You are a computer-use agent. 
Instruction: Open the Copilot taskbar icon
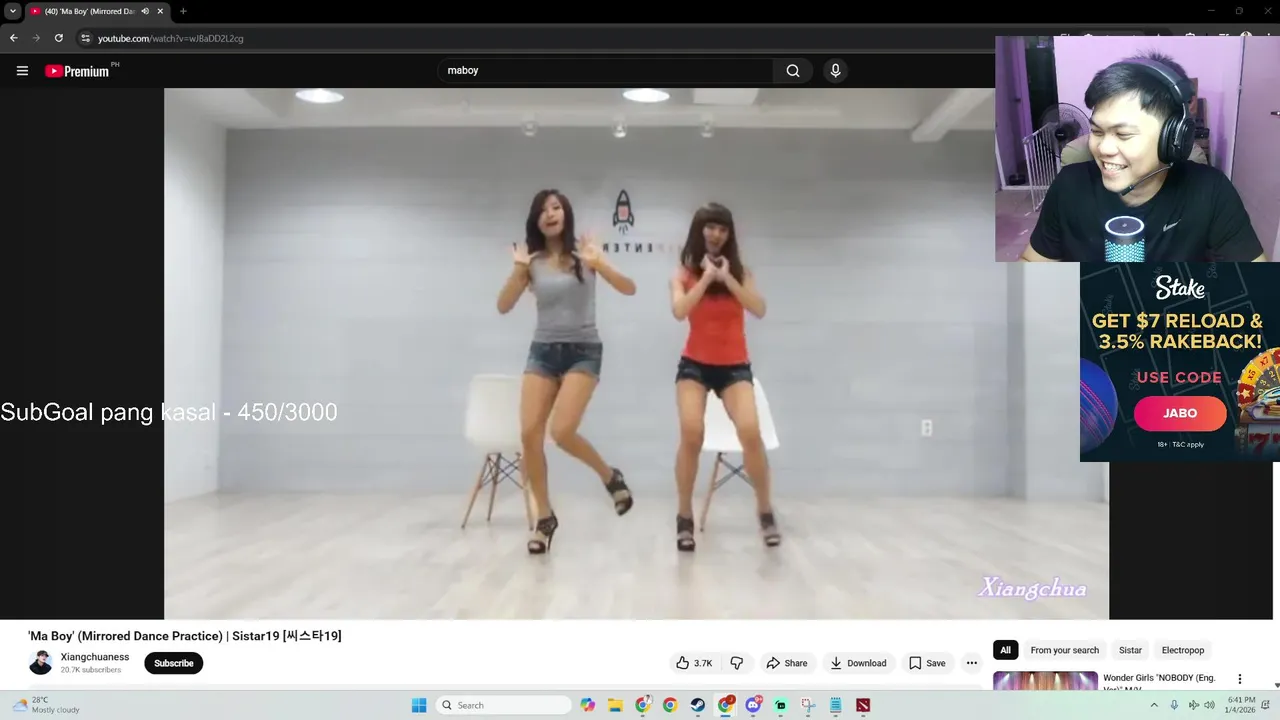pos(588,705)
